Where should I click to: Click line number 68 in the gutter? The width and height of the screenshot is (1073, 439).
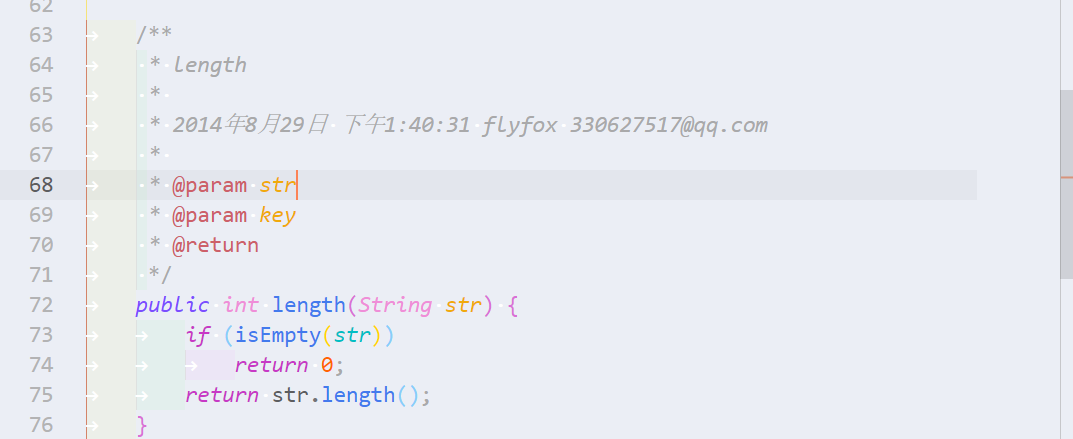pos(41,185)
